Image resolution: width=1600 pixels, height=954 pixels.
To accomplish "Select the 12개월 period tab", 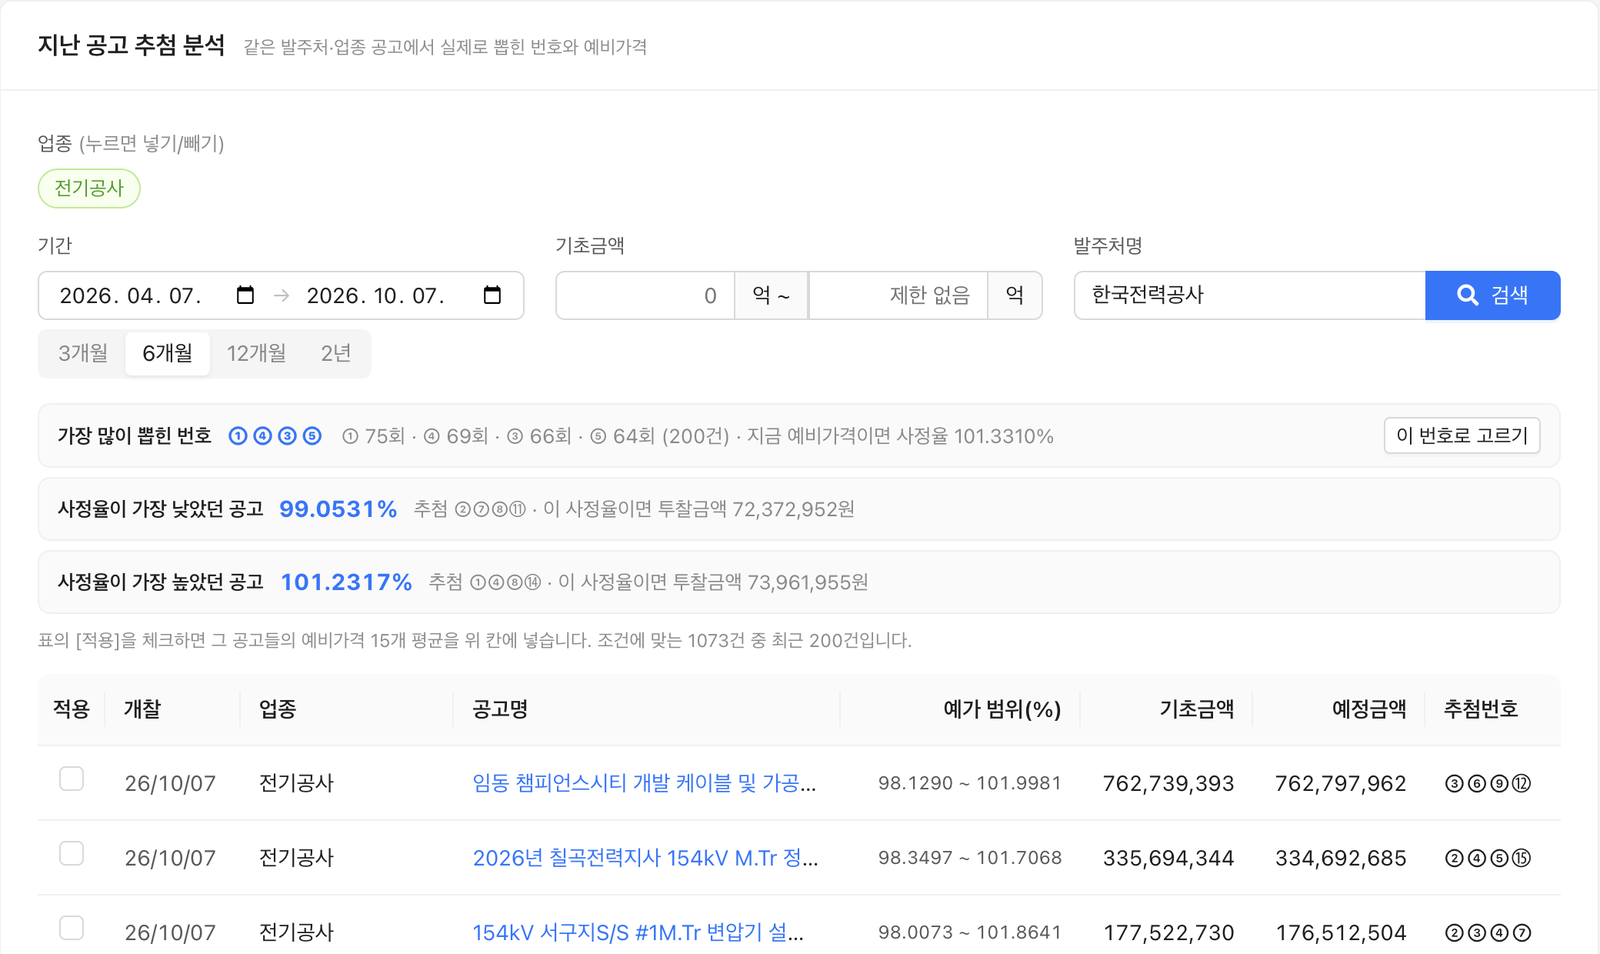I will tap(256, 353).
